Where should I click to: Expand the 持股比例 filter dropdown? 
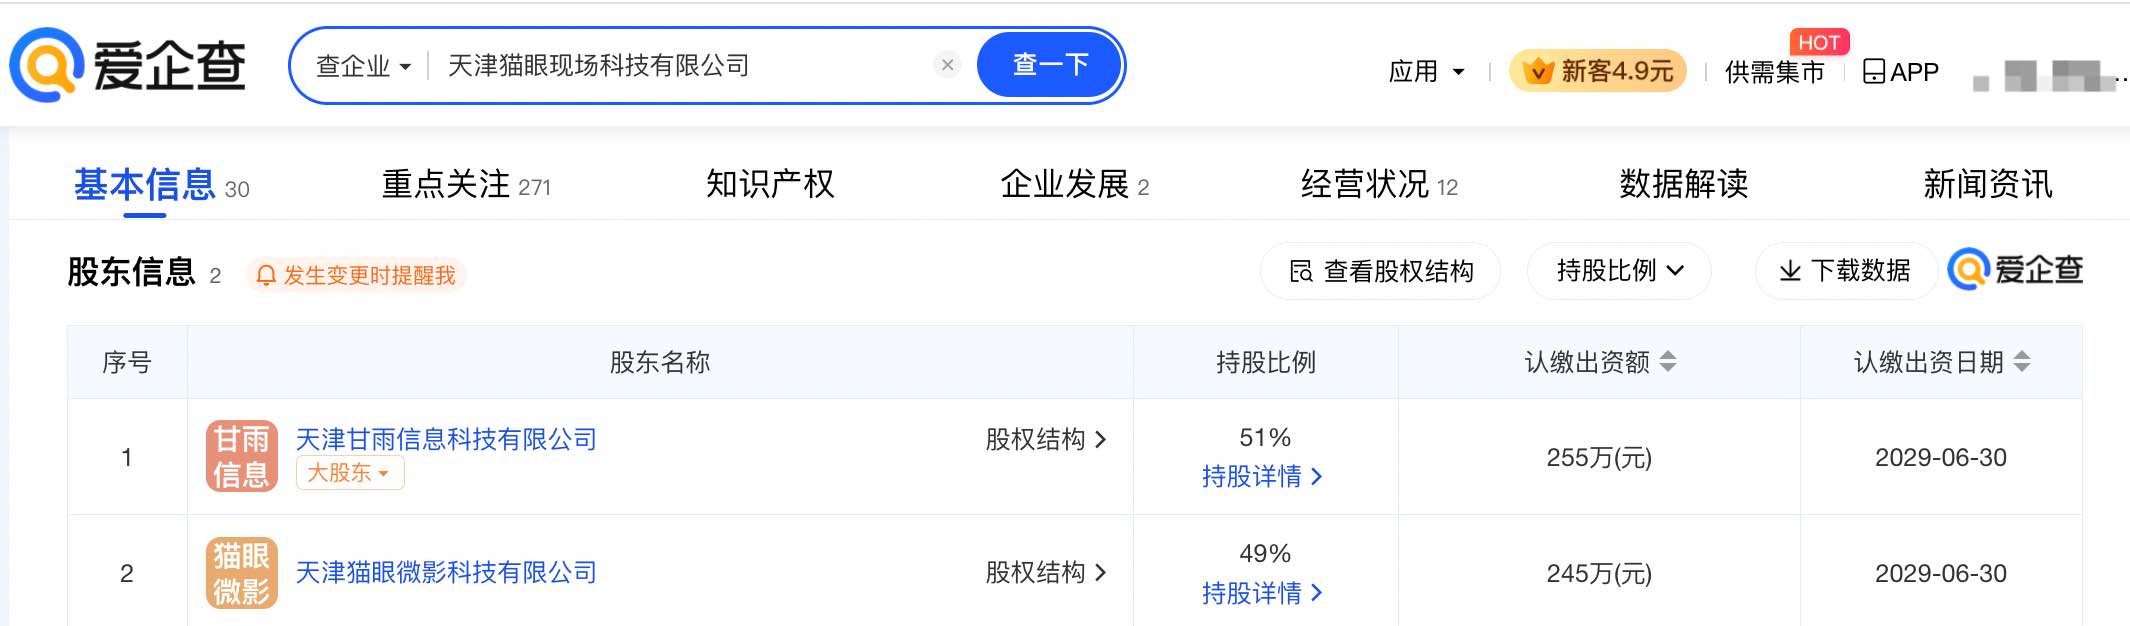coord(1618,270)
